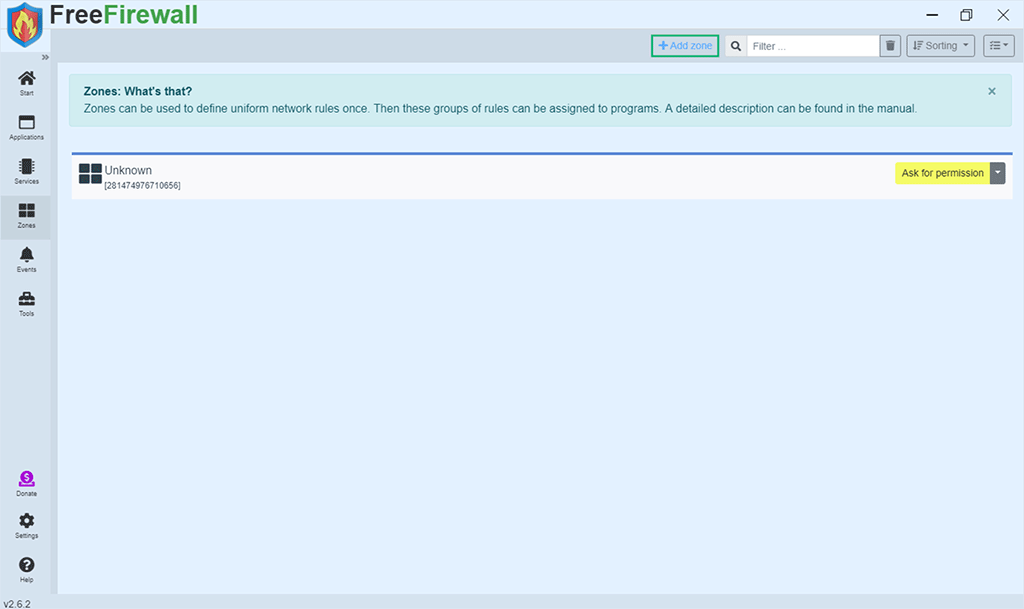The image size is (1024, 609).
Task: Clear filter using the trash icon
Action: pos(890,46)
